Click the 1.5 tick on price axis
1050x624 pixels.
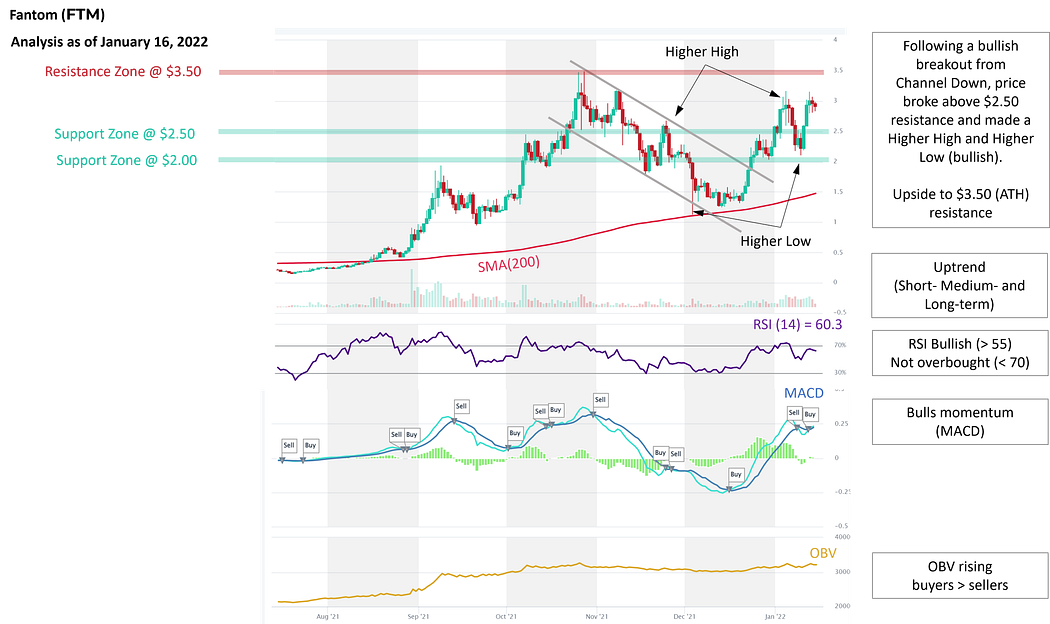(838, 191)
